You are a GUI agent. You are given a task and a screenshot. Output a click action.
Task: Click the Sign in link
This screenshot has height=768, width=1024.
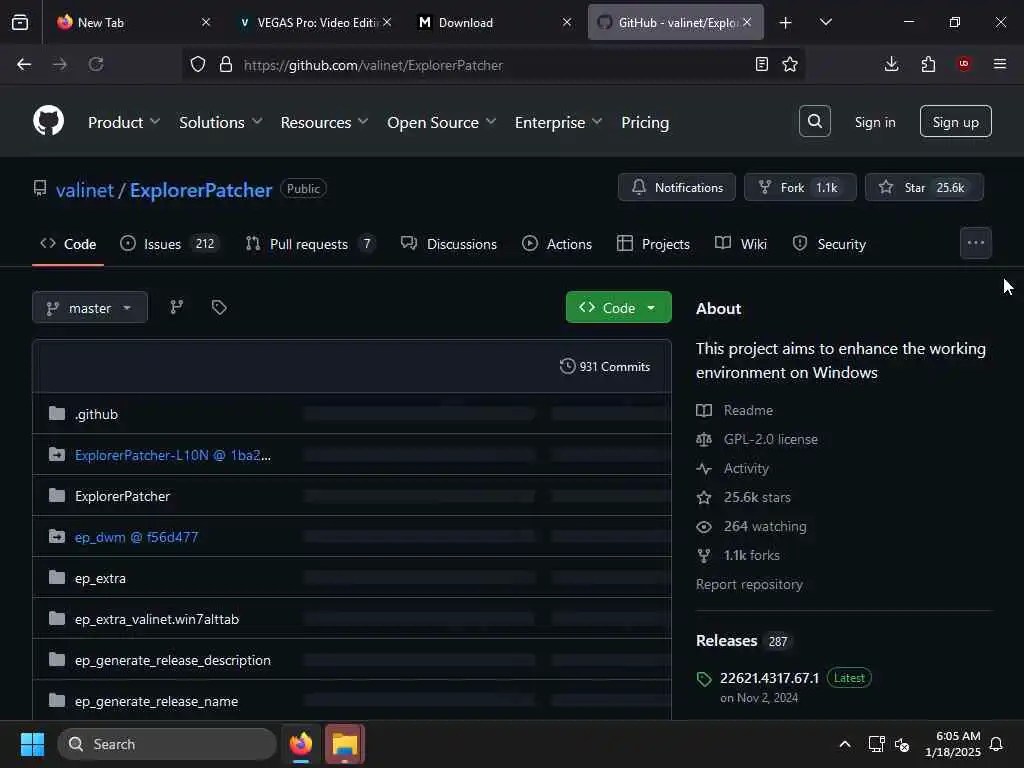point(874,122)
